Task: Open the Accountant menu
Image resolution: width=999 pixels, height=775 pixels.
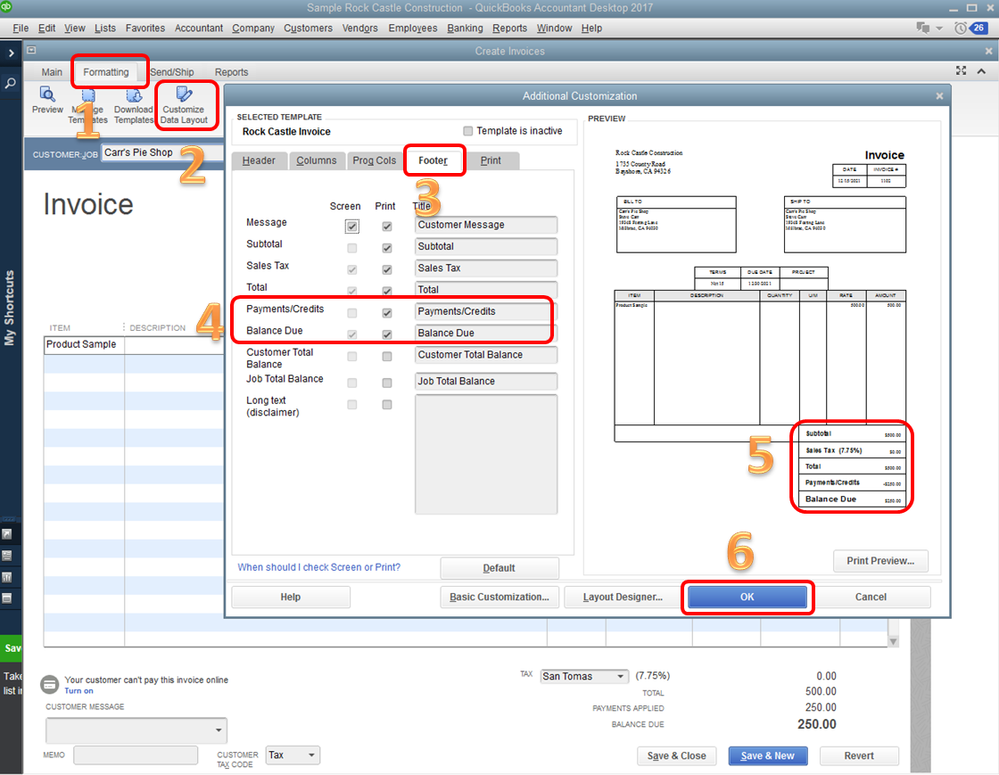Action: coord(199,28)
